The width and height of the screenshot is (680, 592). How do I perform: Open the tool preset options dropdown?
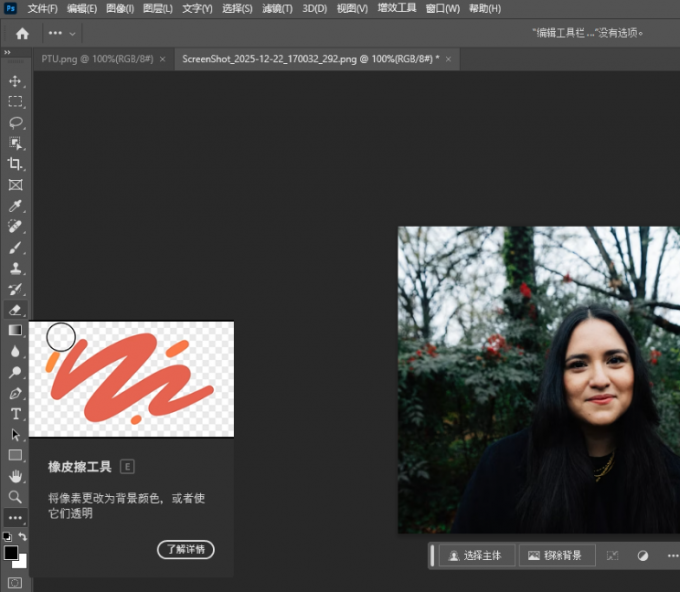click(x=62, y=33)
